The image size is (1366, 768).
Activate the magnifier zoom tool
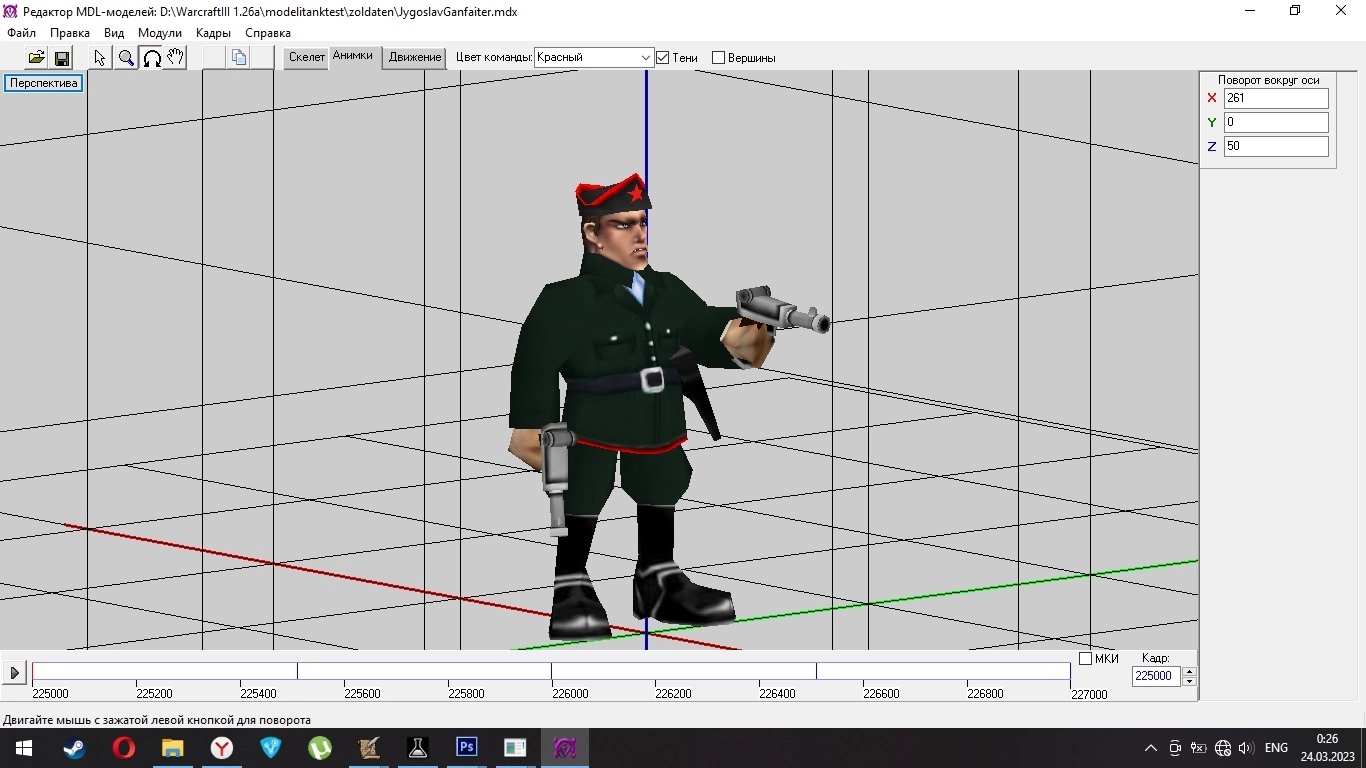126,58
